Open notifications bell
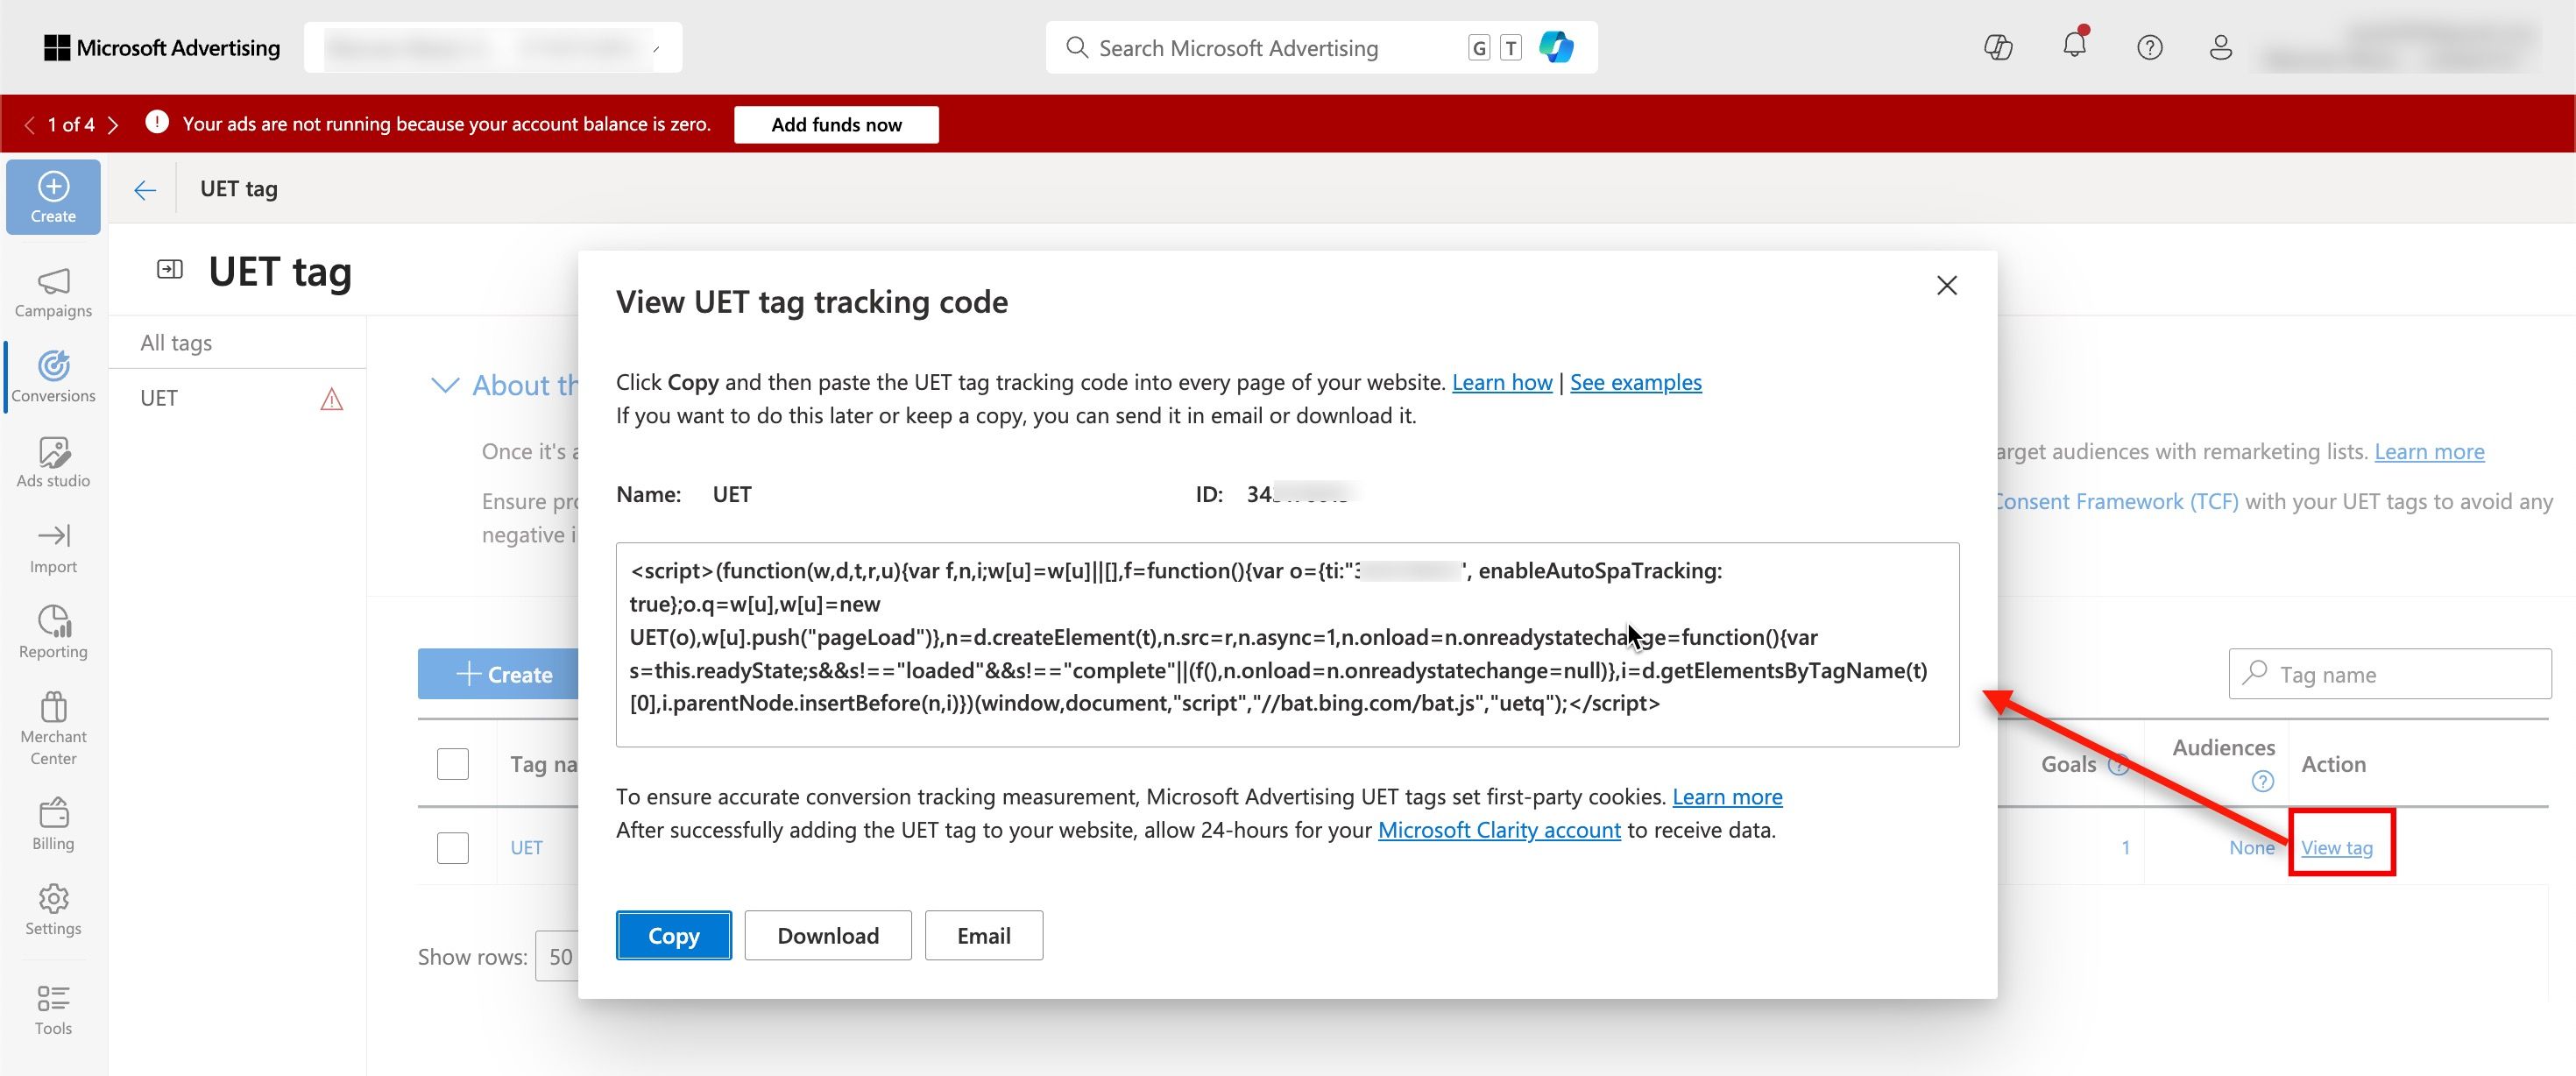 (x=2074, y=45)
